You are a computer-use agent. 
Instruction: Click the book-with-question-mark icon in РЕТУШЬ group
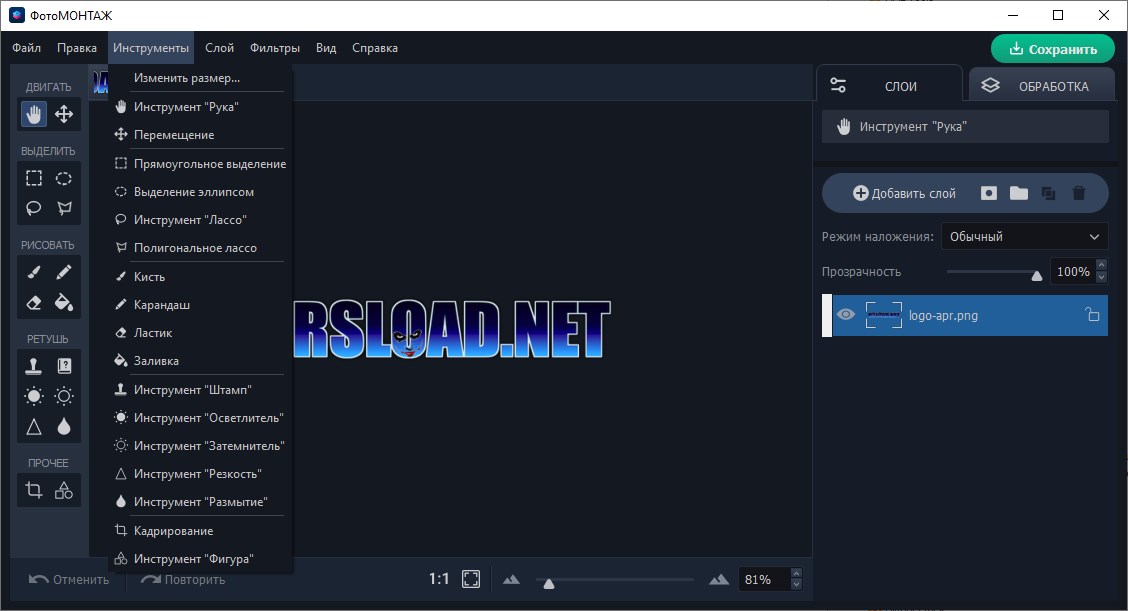point(64,366)
